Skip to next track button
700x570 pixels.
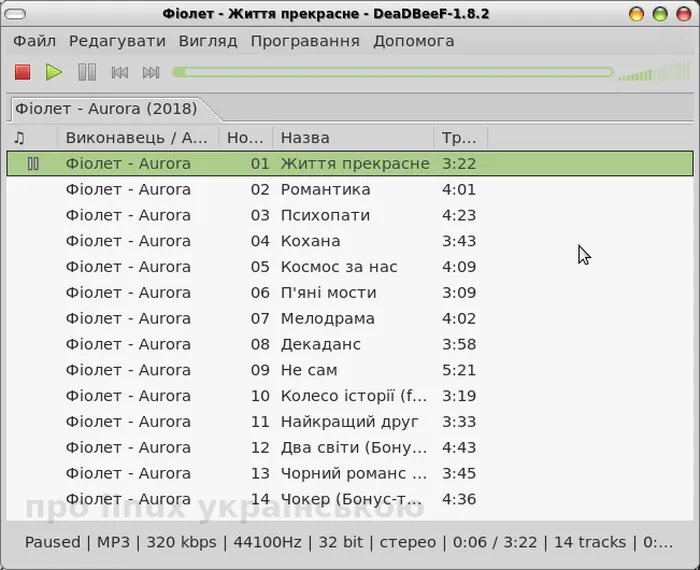(151, 72)
